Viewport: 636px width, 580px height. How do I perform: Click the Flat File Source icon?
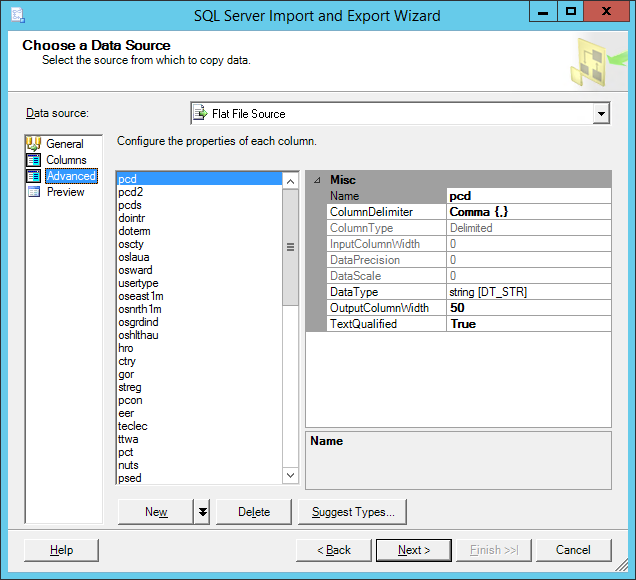[200, 114]
